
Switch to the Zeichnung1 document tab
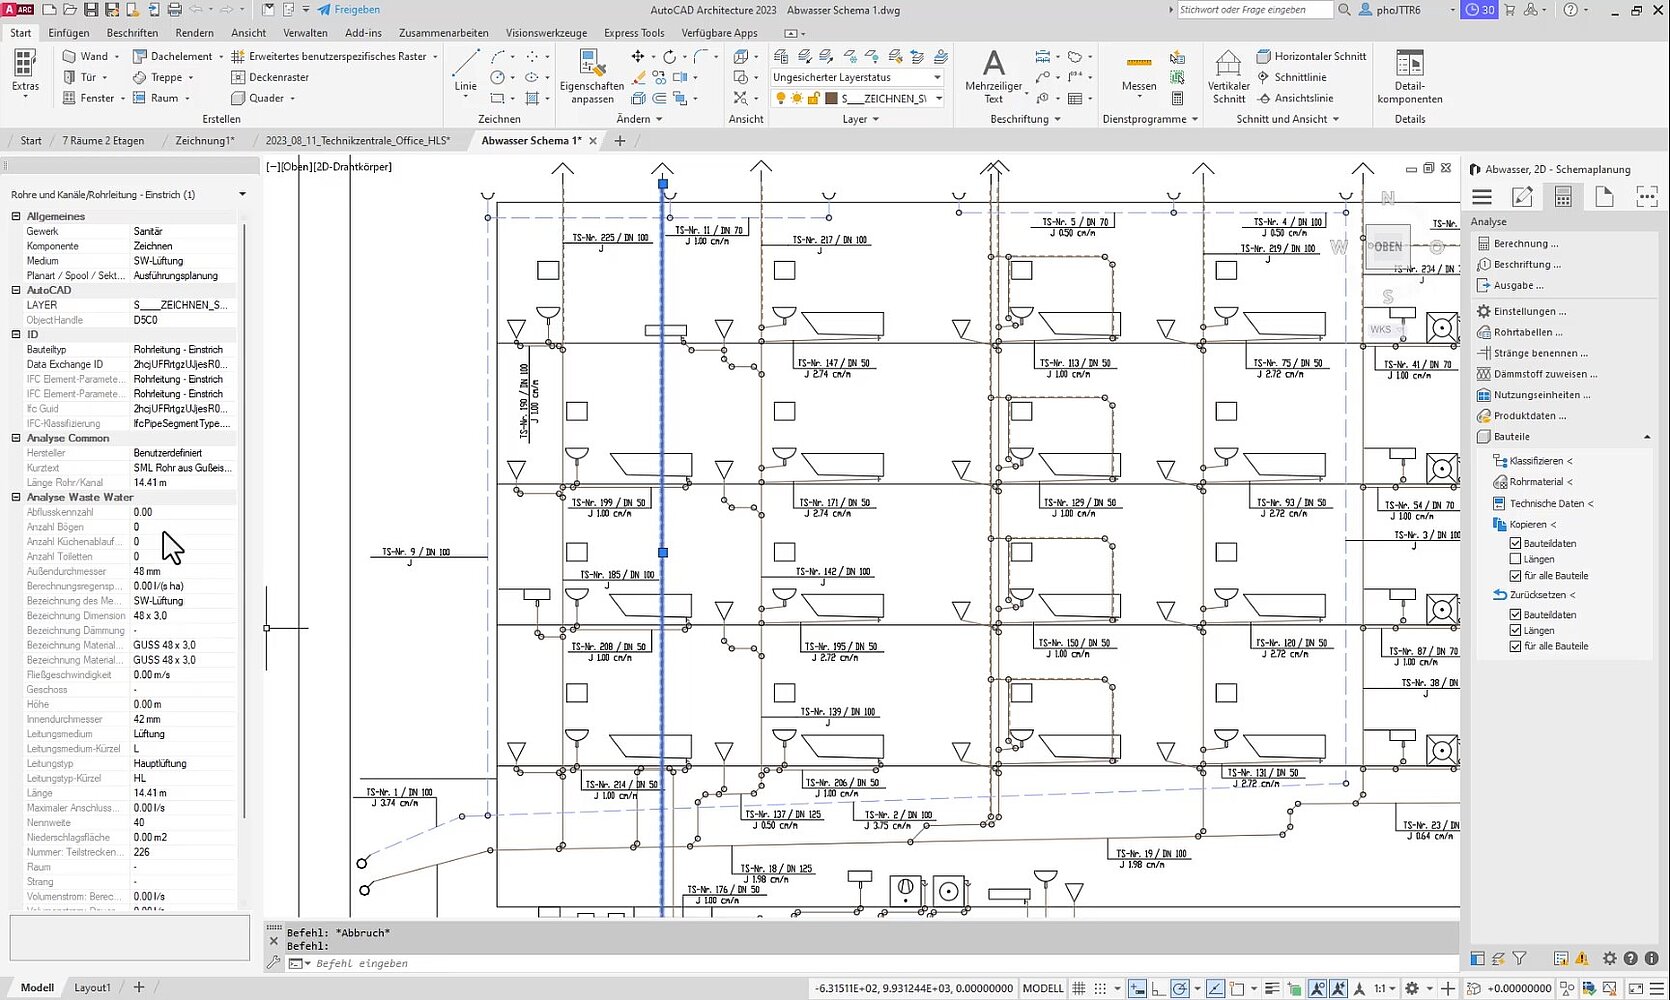pos(204,141)
